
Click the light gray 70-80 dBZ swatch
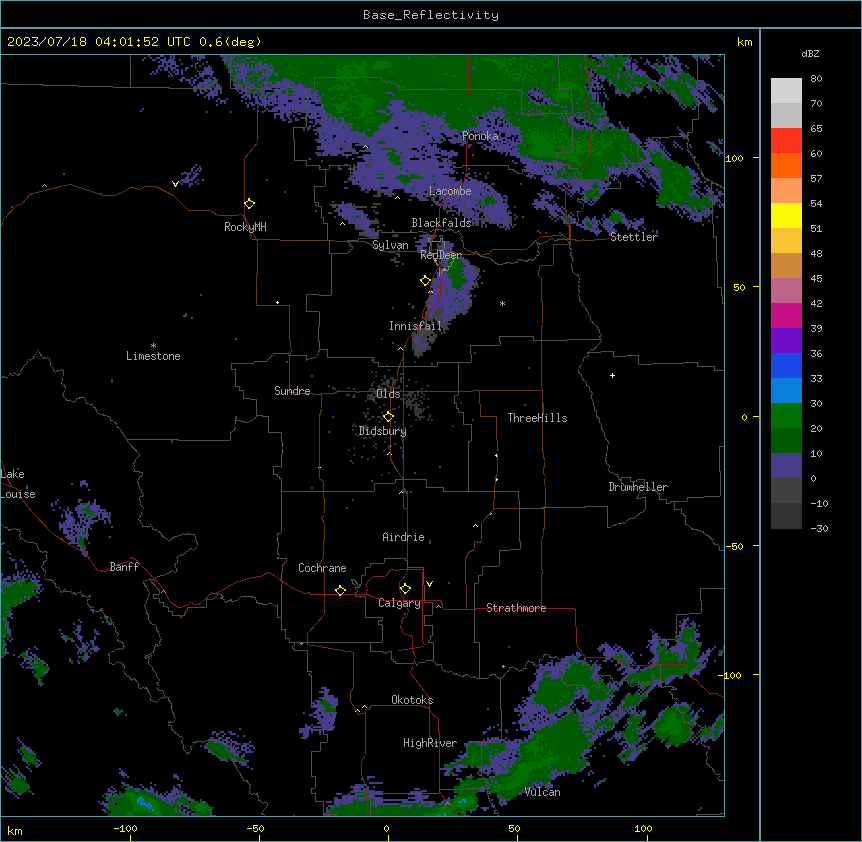pos(786,91)
